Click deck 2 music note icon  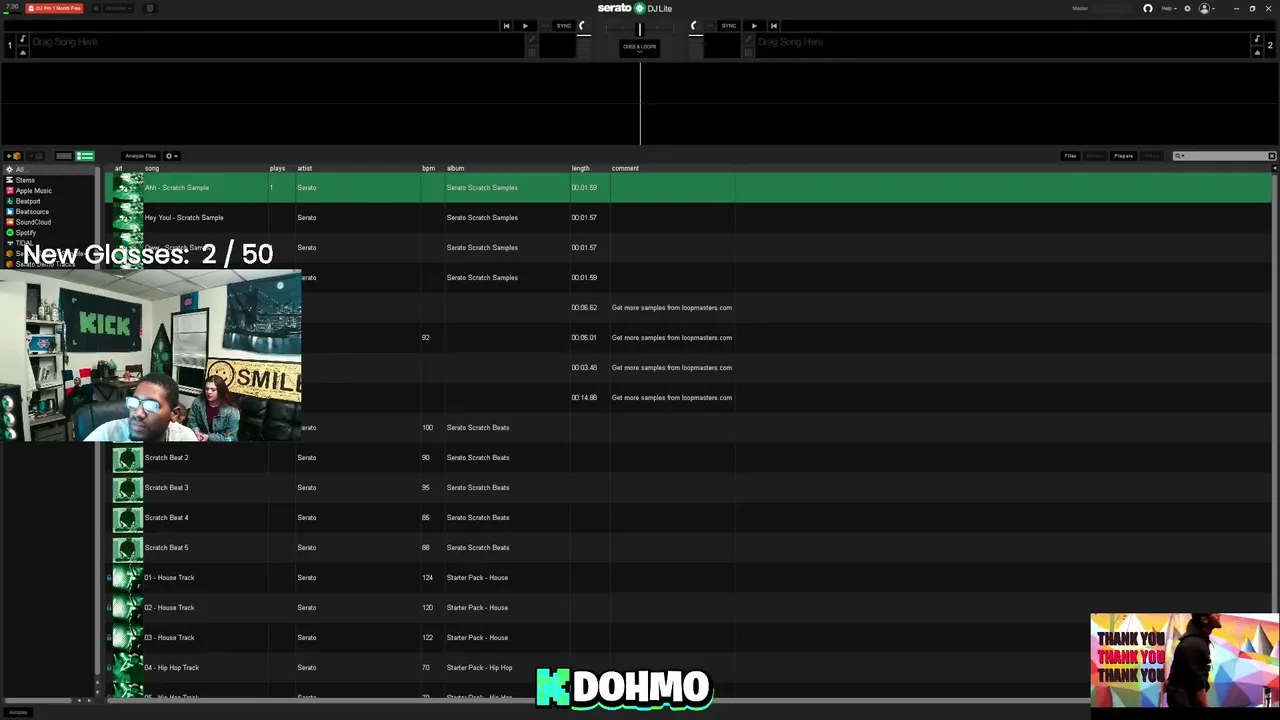(1257, 39)
